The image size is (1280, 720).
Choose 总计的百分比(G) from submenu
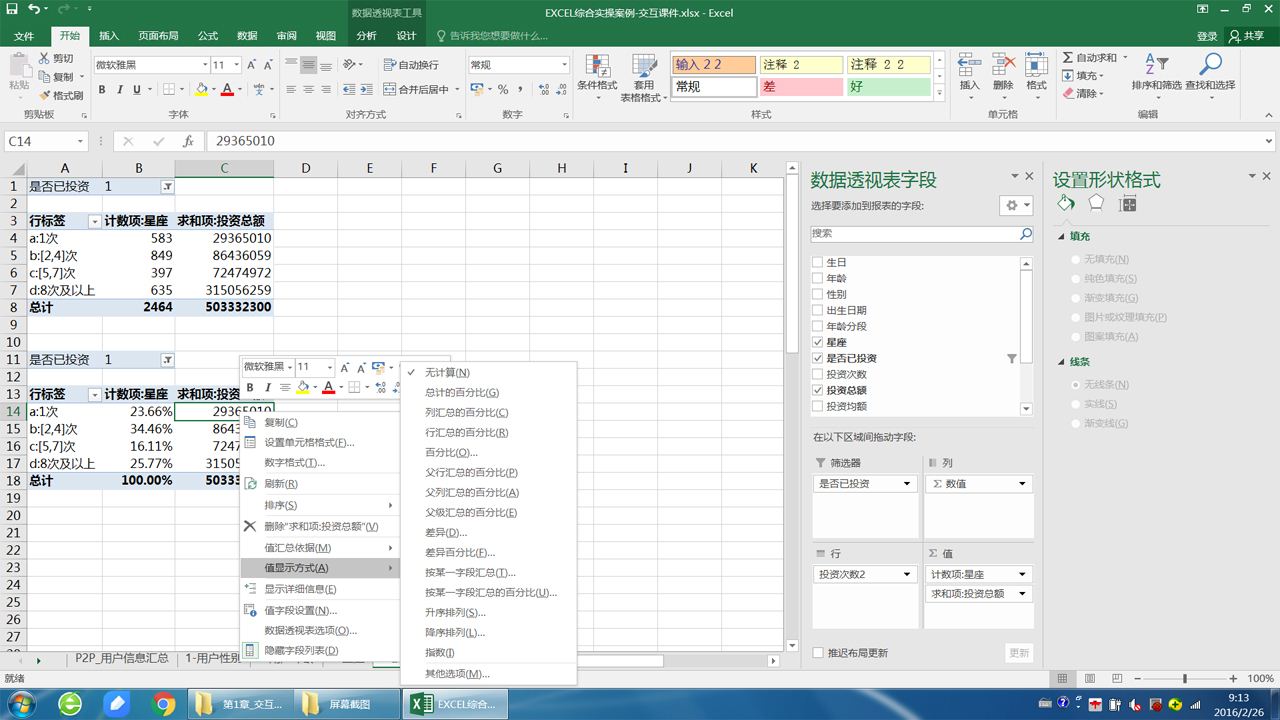462,393
